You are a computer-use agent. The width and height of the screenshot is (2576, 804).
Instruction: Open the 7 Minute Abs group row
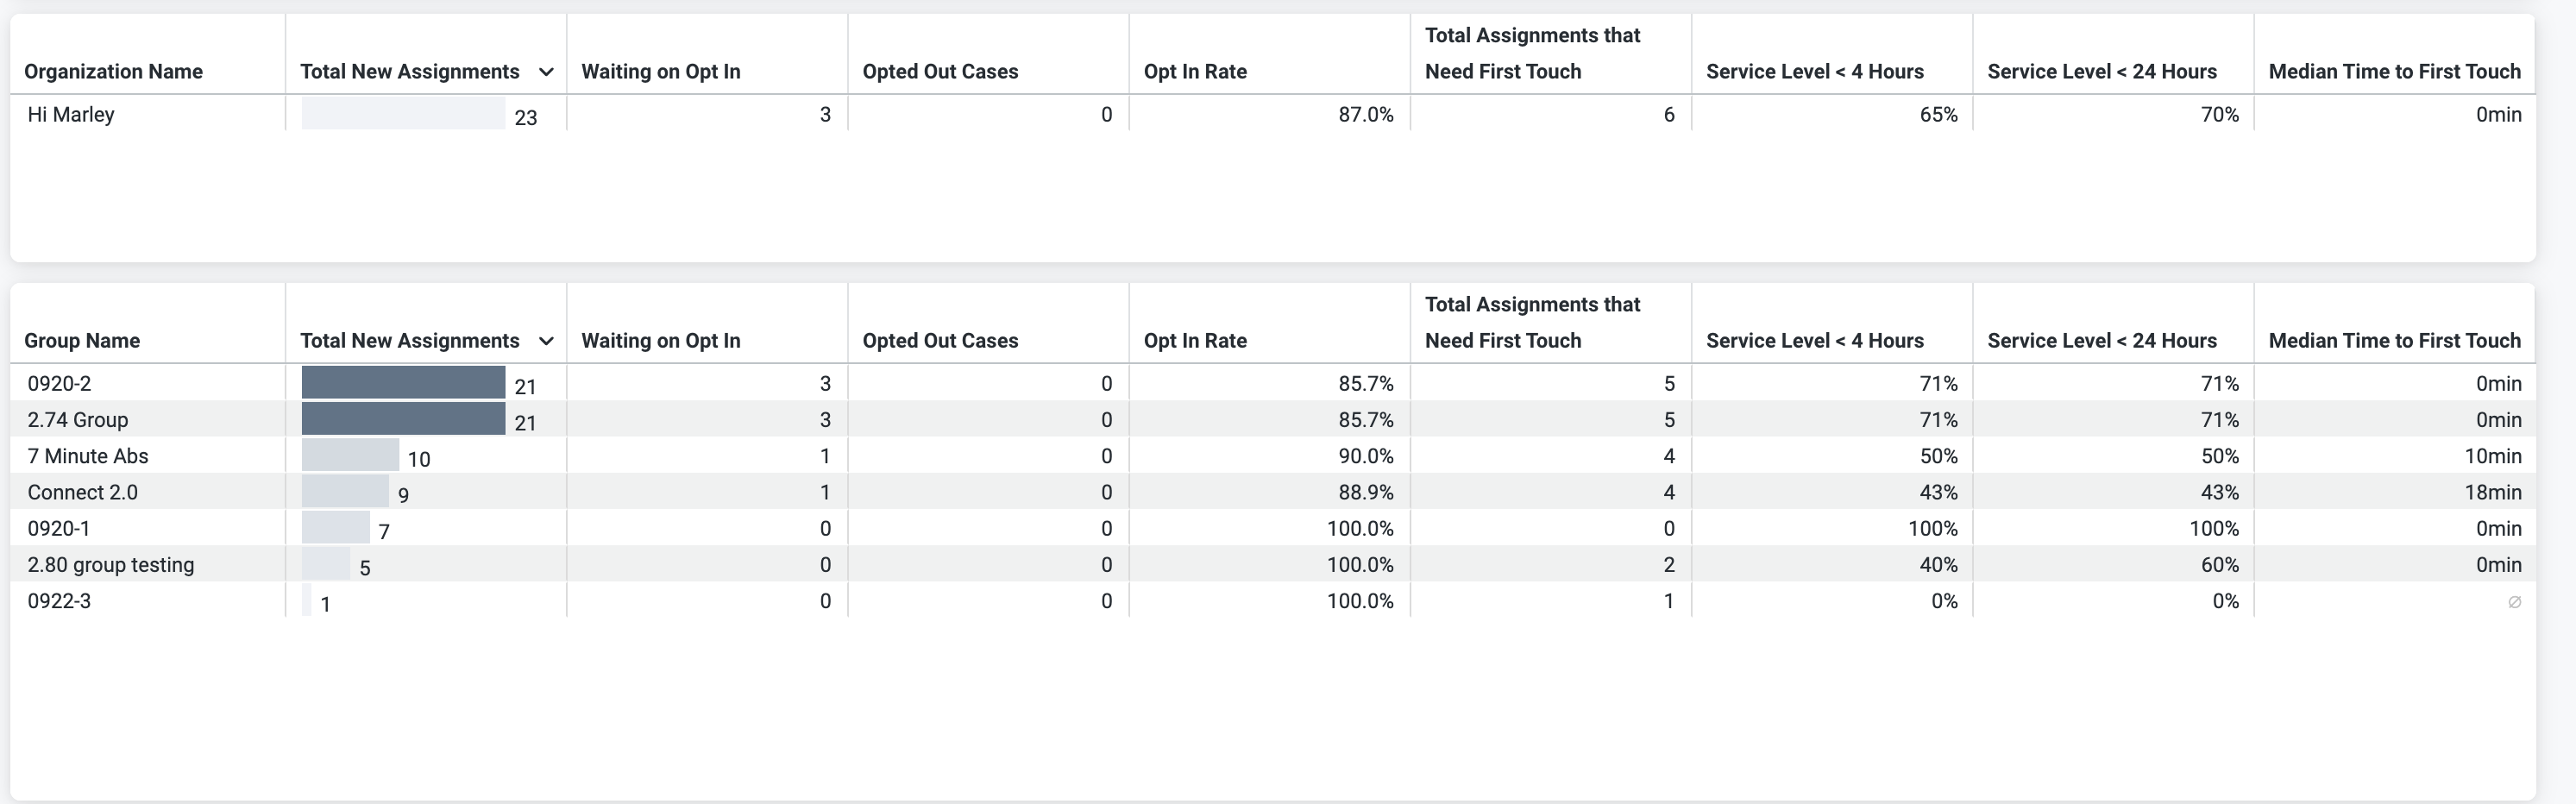(88, 457)
